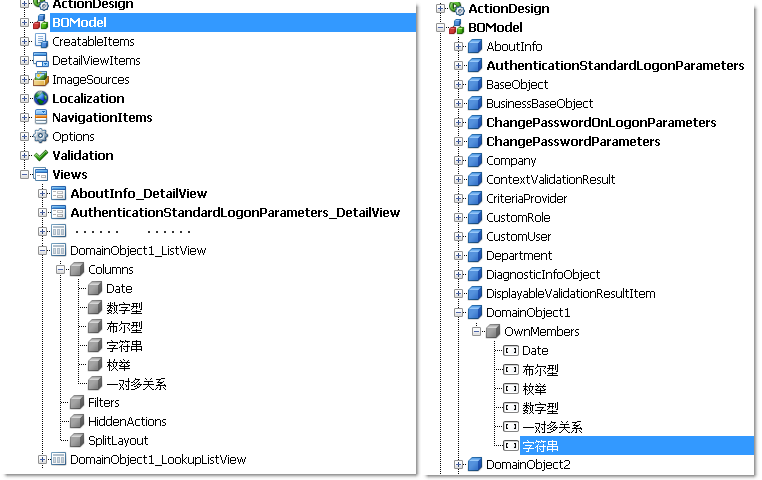This screenshot has width=762, height=480.
Task: Select the BusinessBaseObject class node
Action: pyautogui.click(x=539, y=103)
